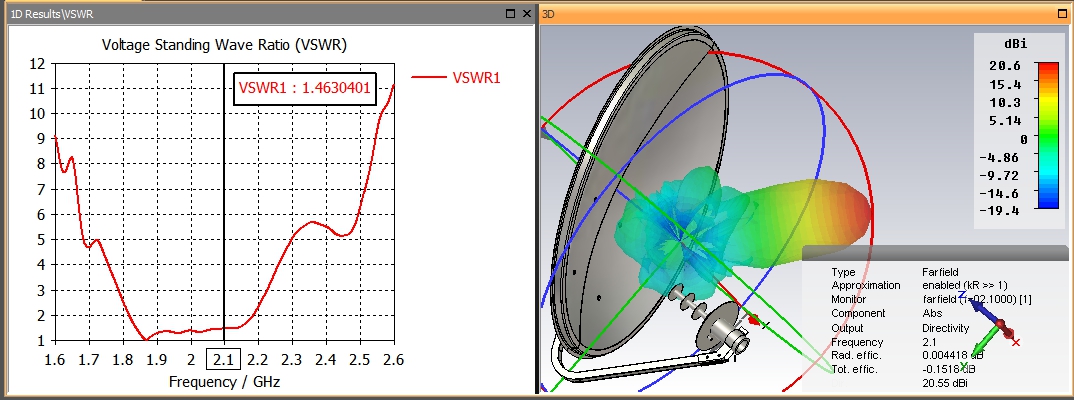Click the Rad. effic. value row
Screen dimensions: 1074x400
908,355
